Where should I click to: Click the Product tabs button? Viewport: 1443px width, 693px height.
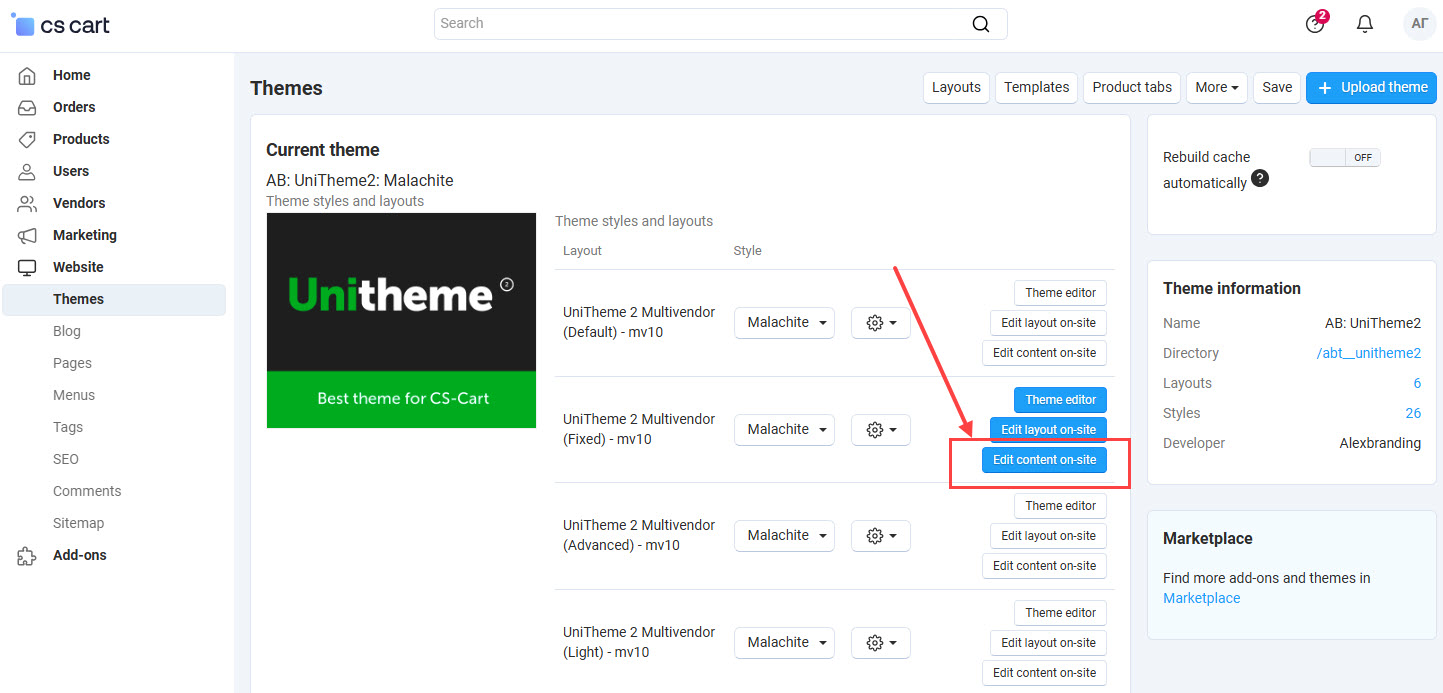1132,87
